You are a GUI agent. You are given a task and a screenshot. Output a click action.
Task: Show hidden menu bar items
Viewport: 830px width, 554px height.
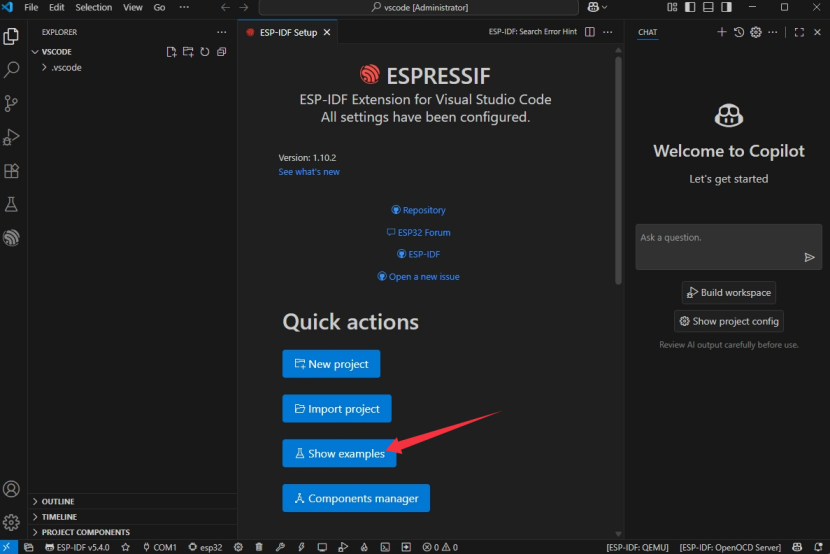tap(184, 7)
